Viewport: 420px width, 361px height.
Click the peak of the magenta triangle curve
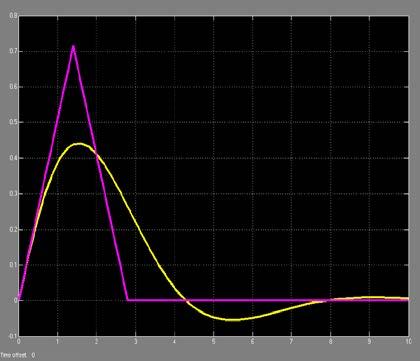73,47
